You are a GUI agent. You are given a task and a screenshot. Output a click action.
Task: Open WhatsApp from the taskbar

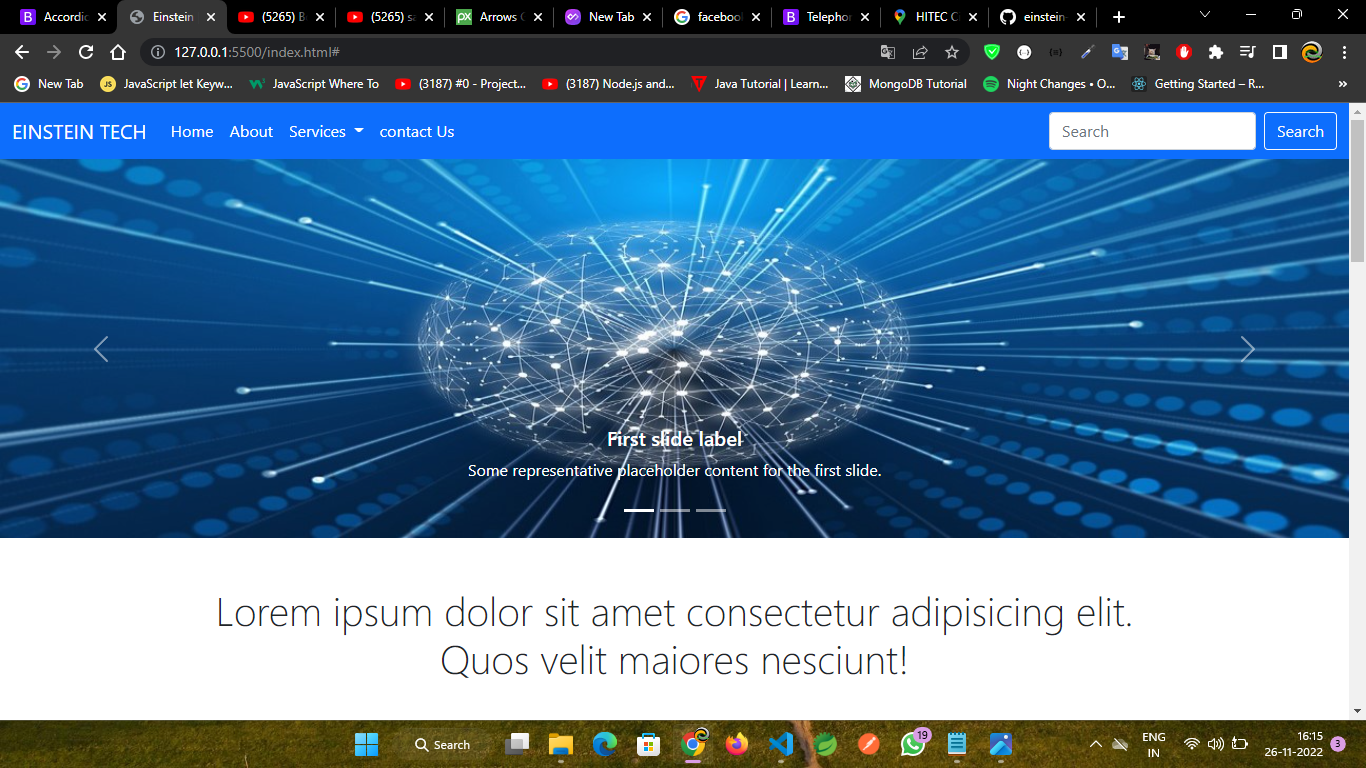[x=913, y=744]
